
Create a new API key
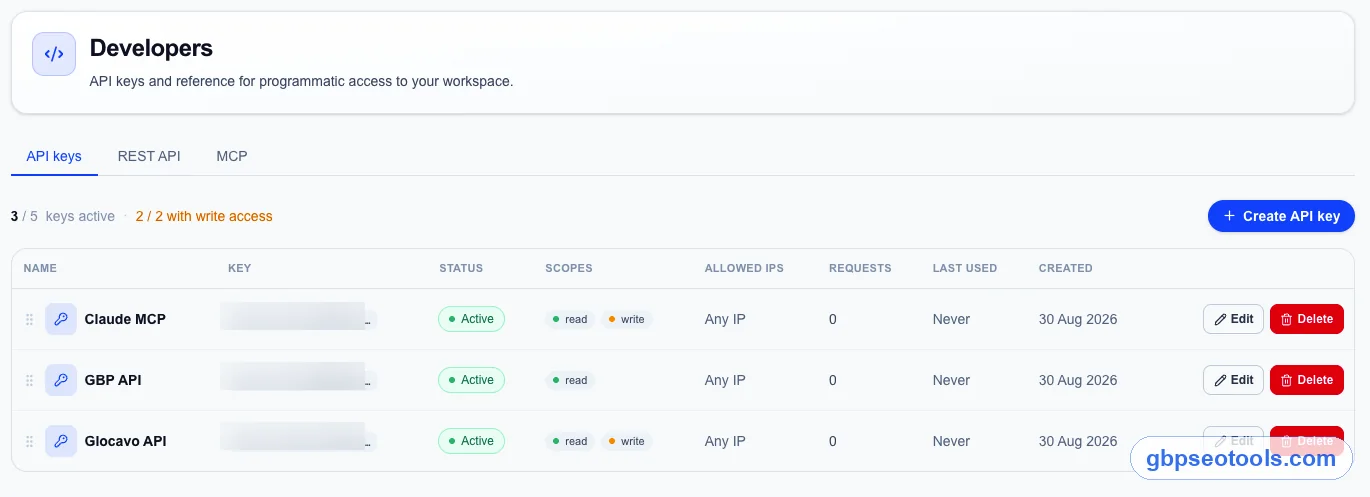[x=1281, y=216]
